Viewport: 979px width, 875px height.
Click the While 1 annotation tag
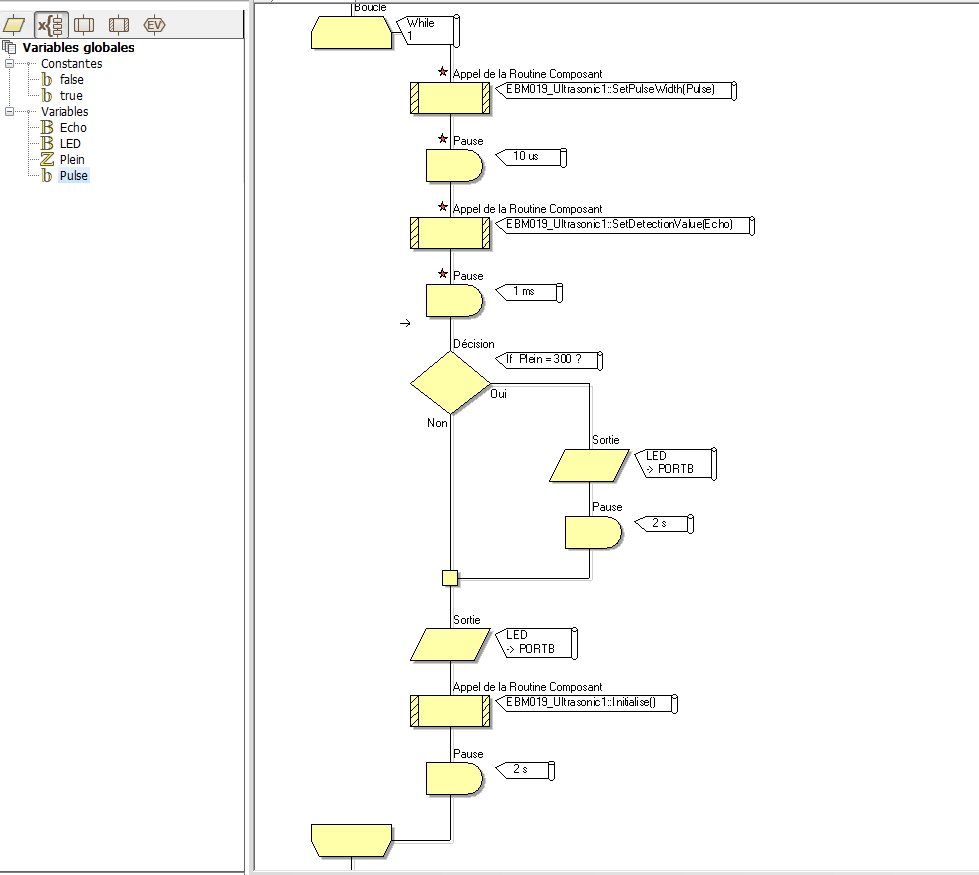(428, 30)
